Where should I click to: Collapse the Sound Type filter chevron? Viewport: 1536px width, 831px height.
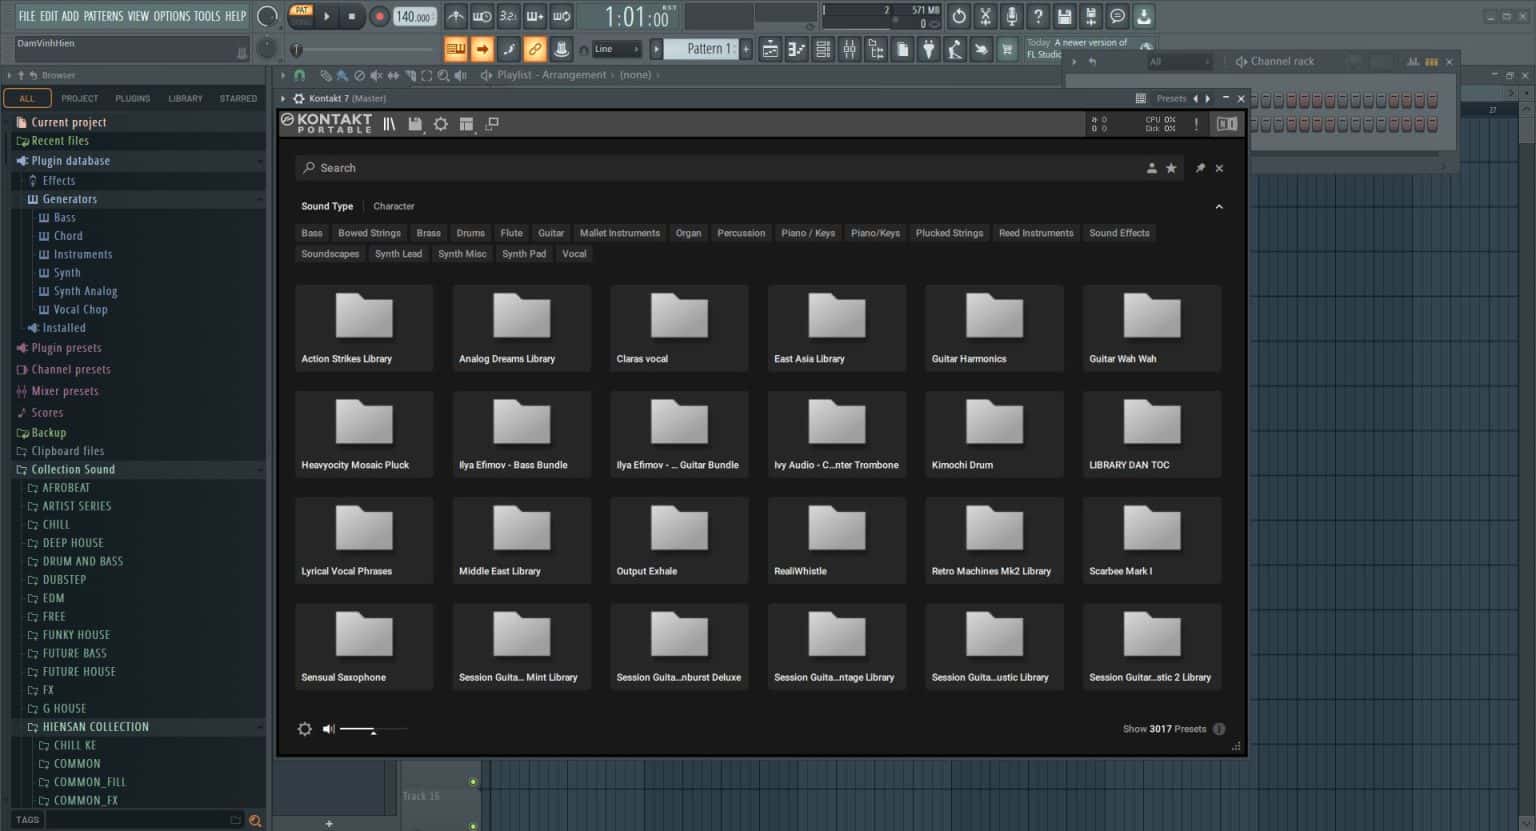click(x=1219, y=206)
